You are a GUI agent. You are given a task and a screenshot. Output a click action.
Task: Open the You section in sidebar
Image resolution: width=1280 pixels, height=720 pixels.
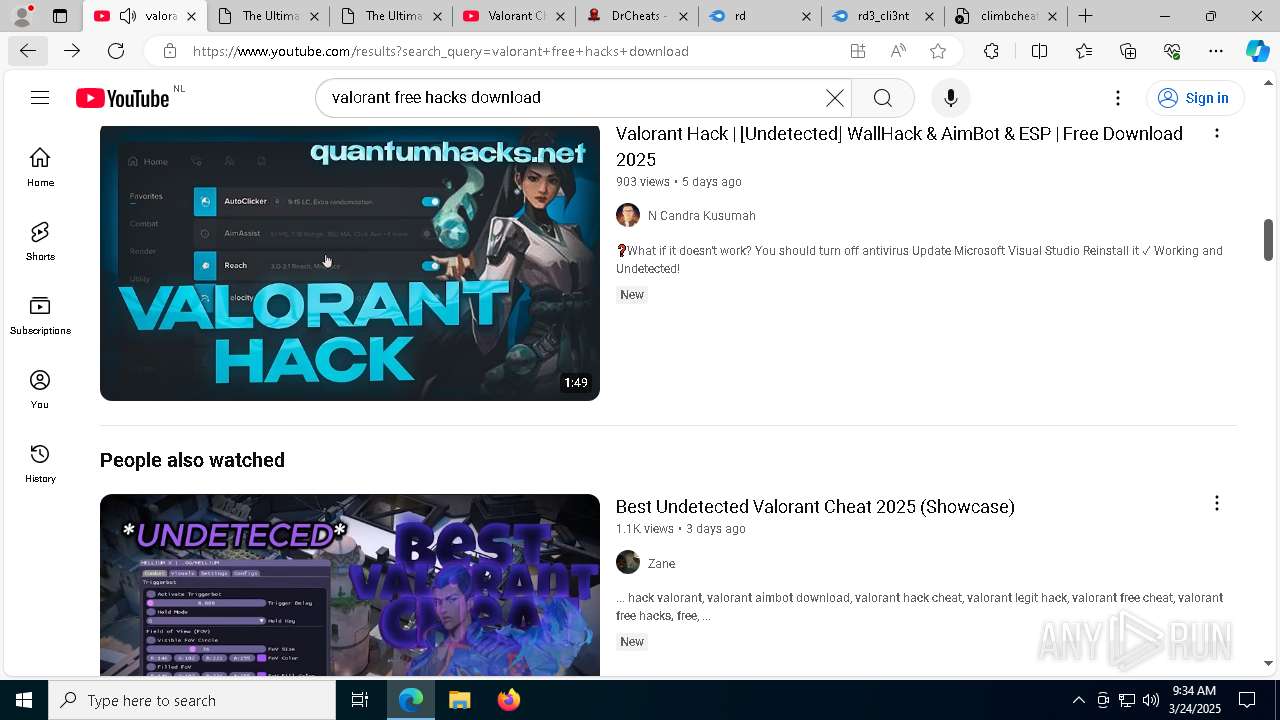tap(40, 389)
